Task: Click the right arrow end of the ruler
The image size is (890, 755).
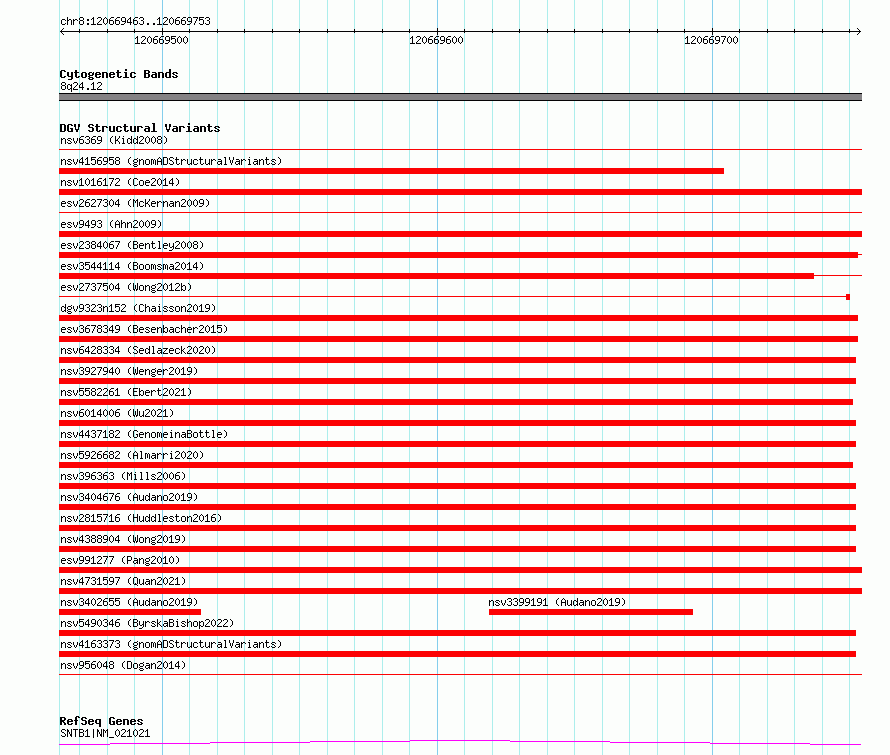Action: point(858,31)
